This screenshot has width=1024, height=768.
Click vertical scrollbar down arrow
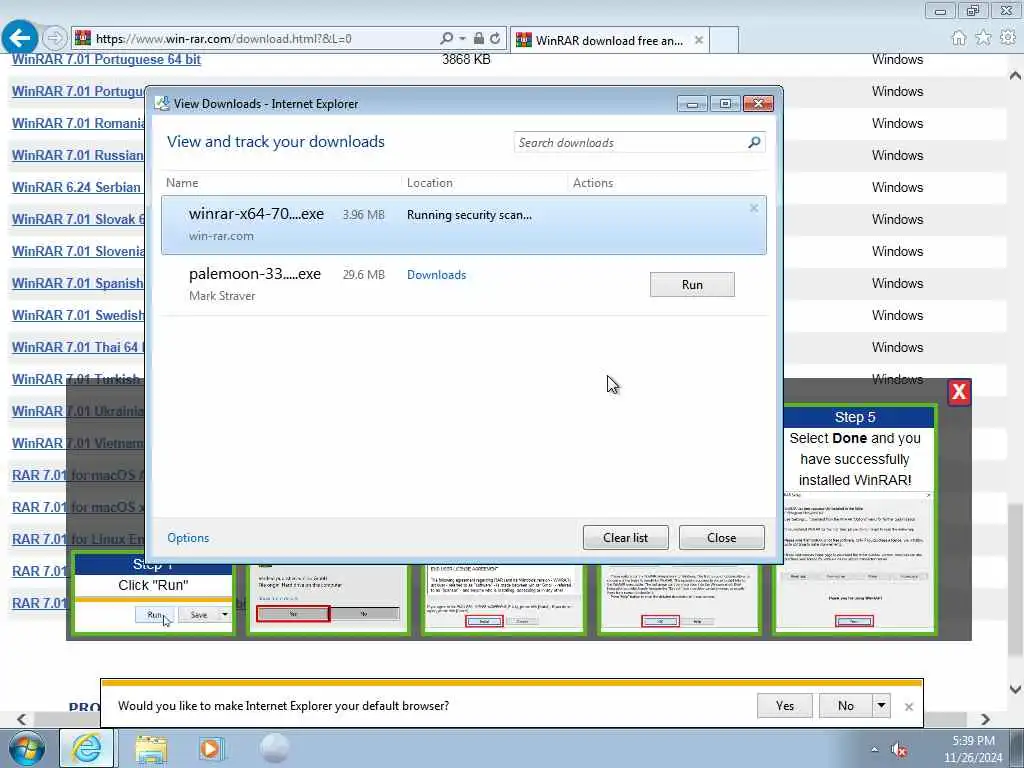pos(1016,689)
